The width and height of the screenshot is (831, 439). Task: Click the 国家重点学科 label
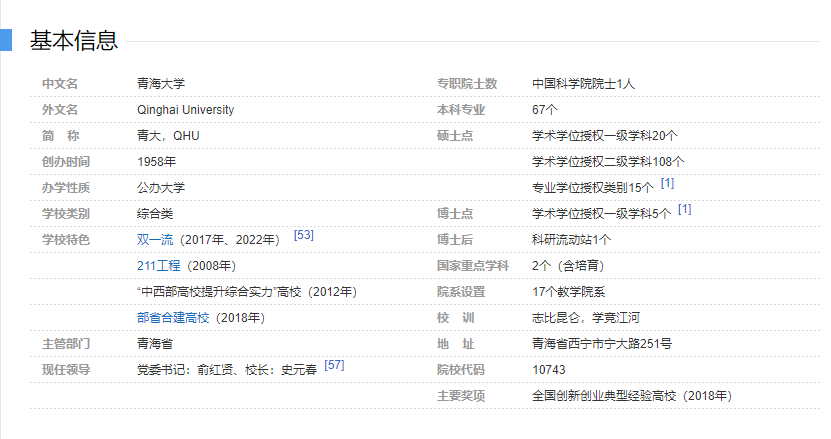(x=472, y=266)
